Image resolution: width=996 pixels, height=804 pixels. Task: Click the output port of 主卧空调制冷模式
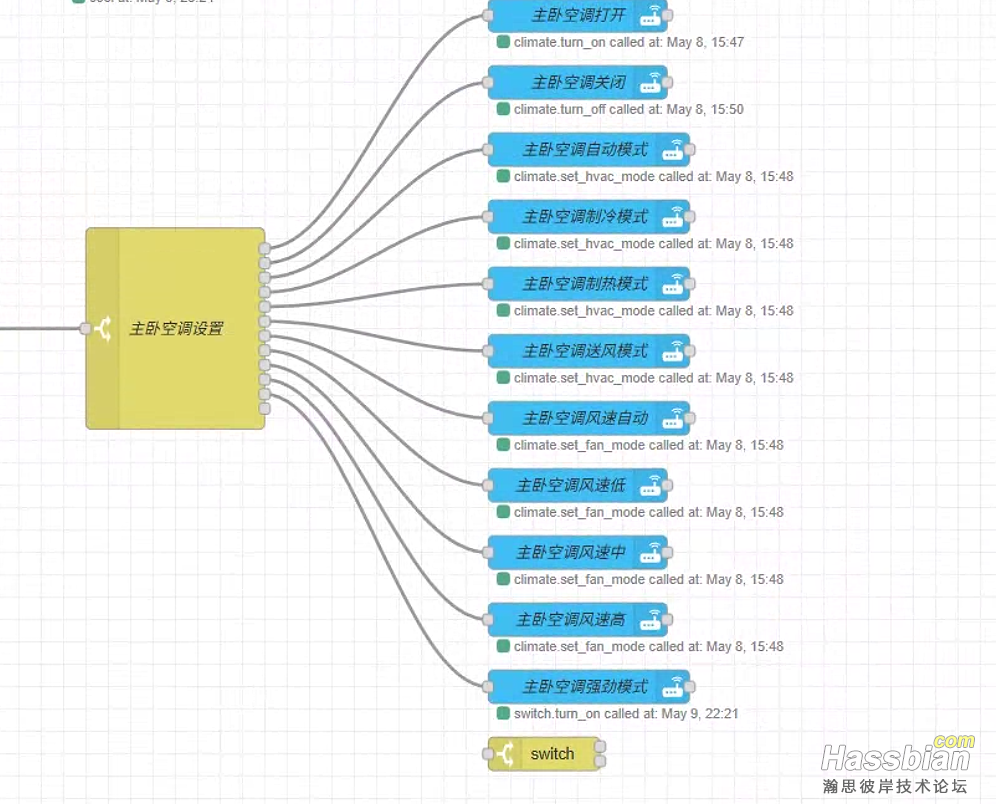[x=690, y=217]
